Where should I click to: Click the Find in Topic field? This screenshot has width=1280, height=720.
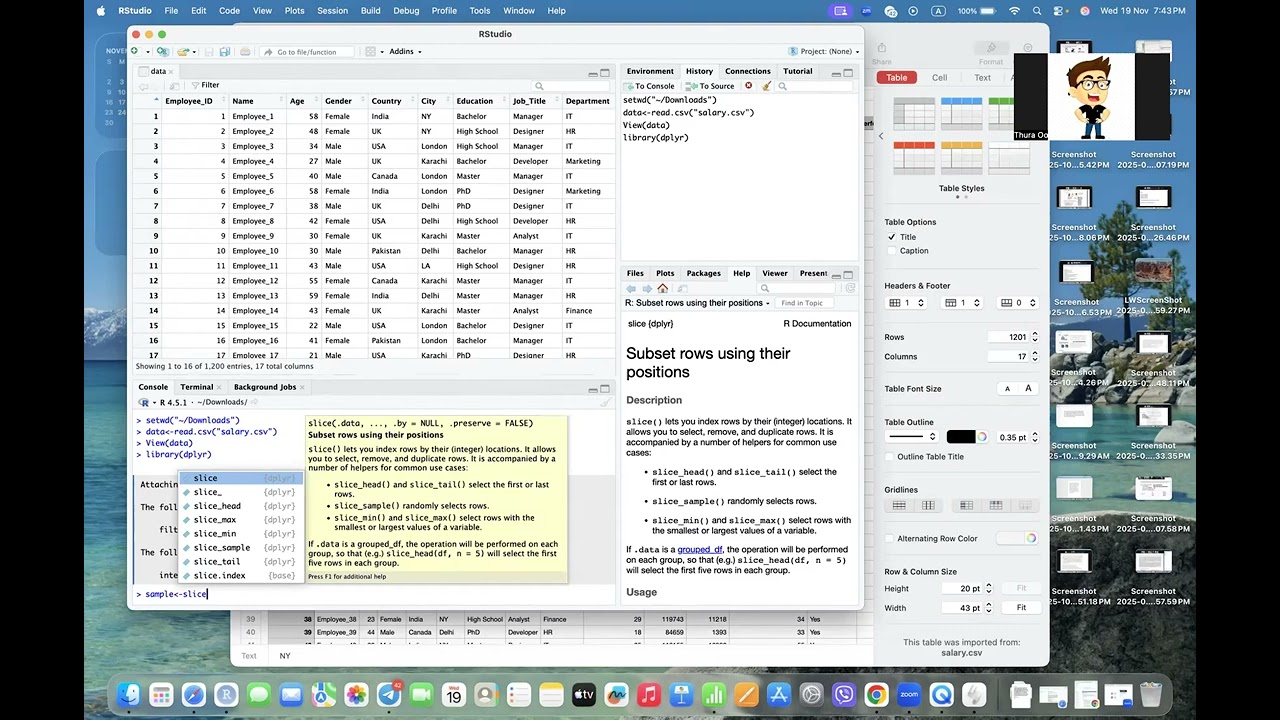[802, 303]
